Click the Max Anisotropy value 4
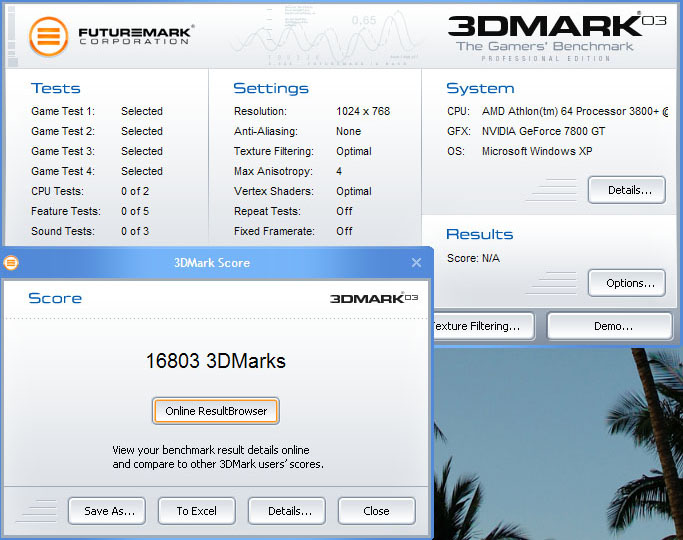 coord(339,171)
